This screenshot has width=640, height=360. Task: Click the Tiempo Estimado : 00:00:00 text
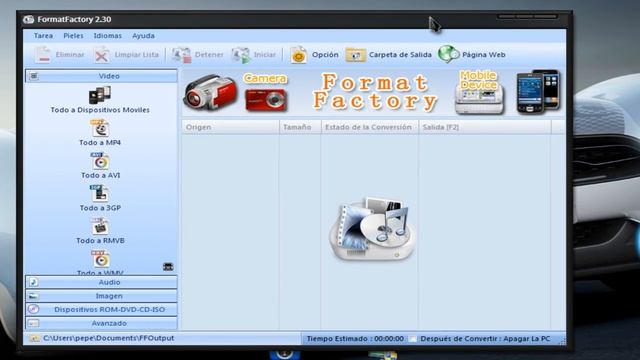[x=355, y=339]
